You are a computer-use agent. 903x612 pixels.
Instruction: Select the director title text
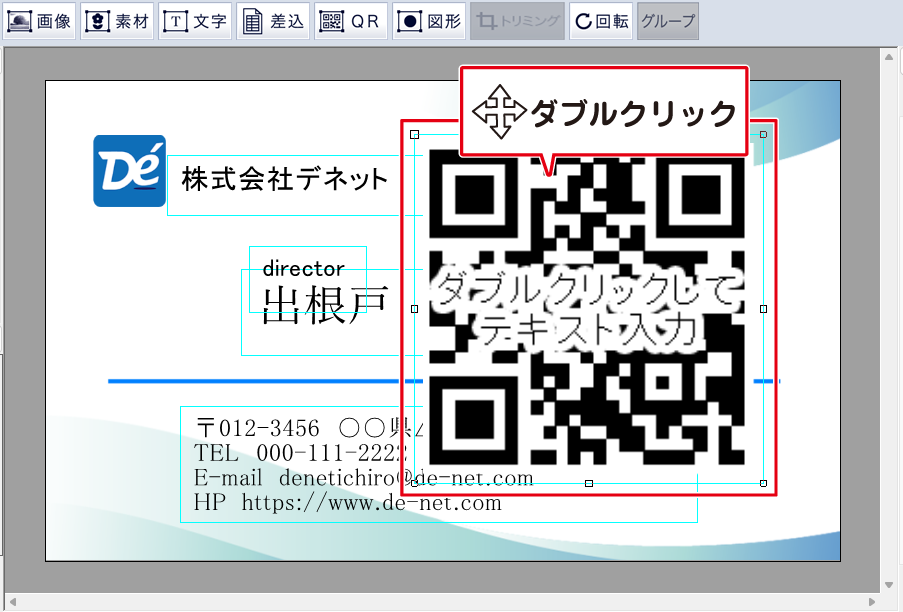(x=303, y=268)
